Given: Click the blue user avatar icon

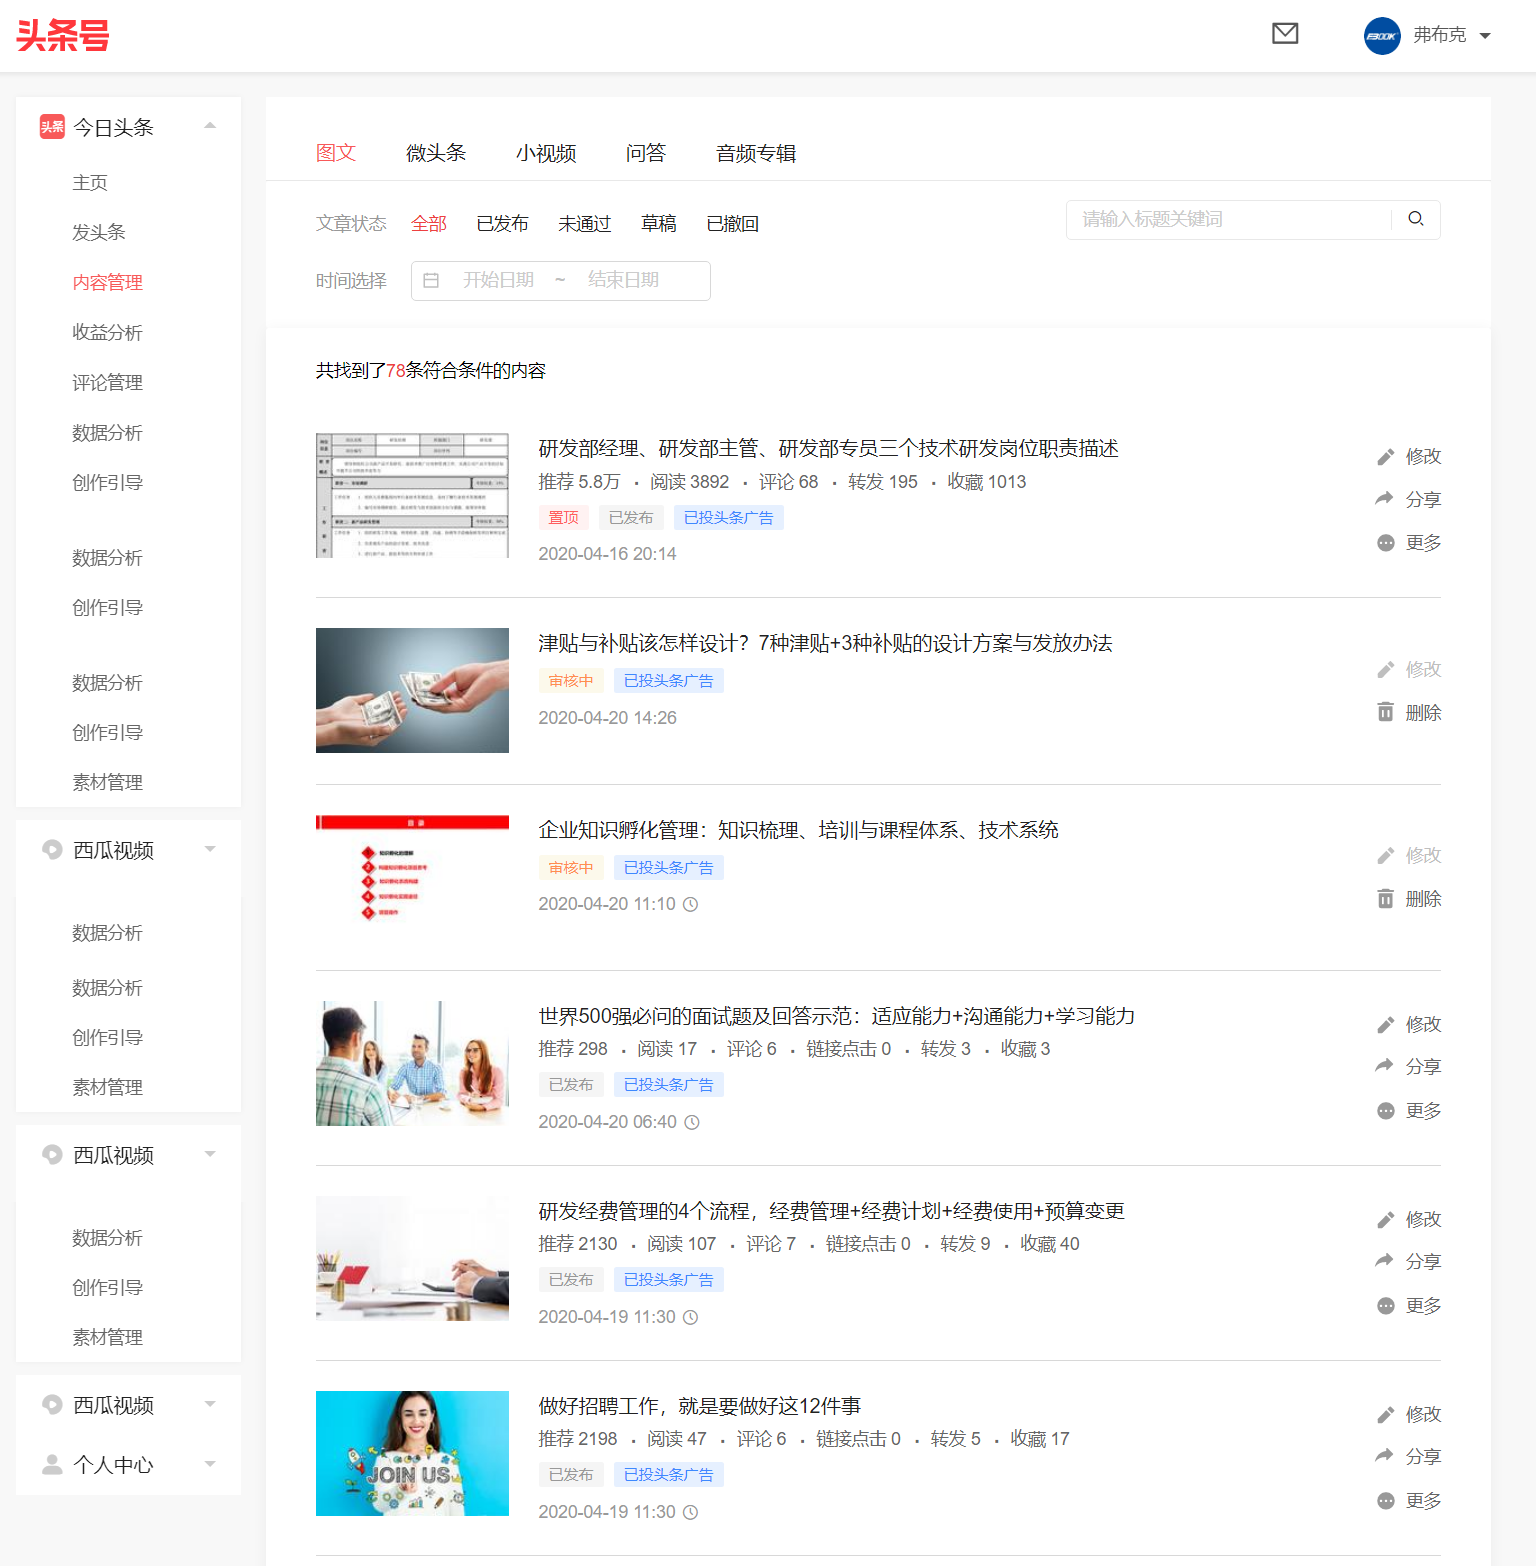Looking at the screenshot, I should point(1382,36).
